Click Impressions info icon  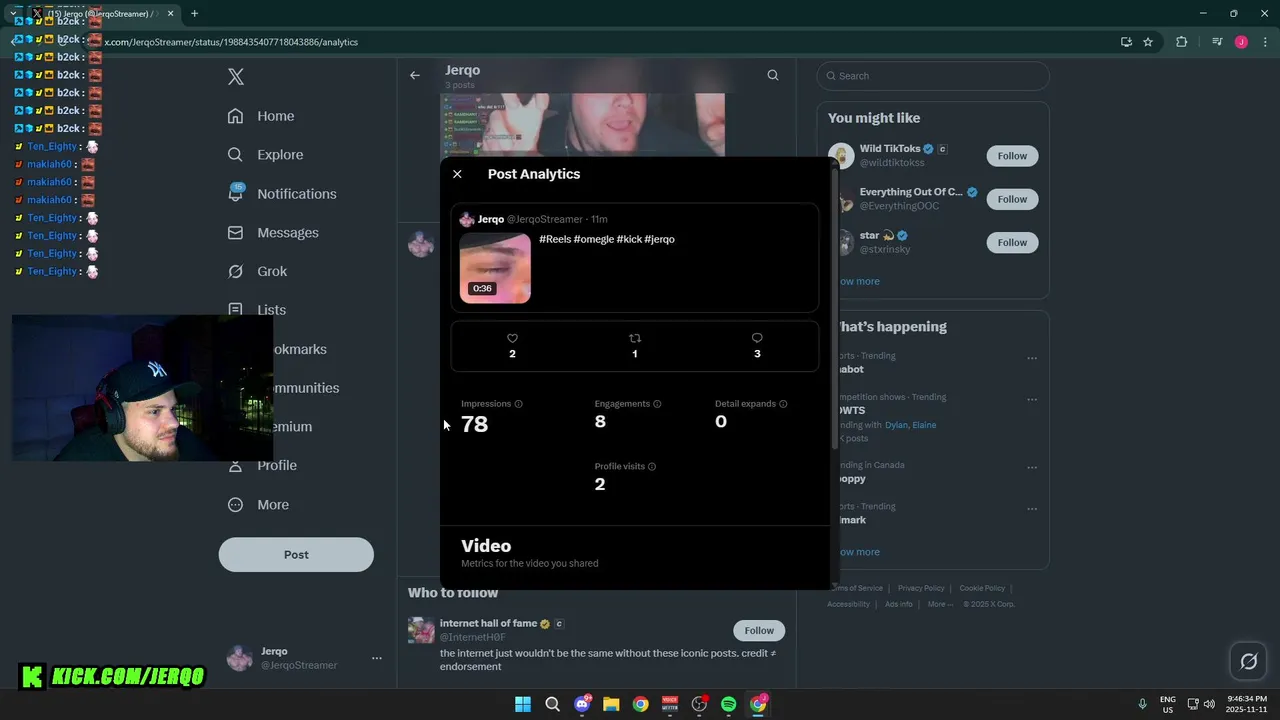point(518,404)
